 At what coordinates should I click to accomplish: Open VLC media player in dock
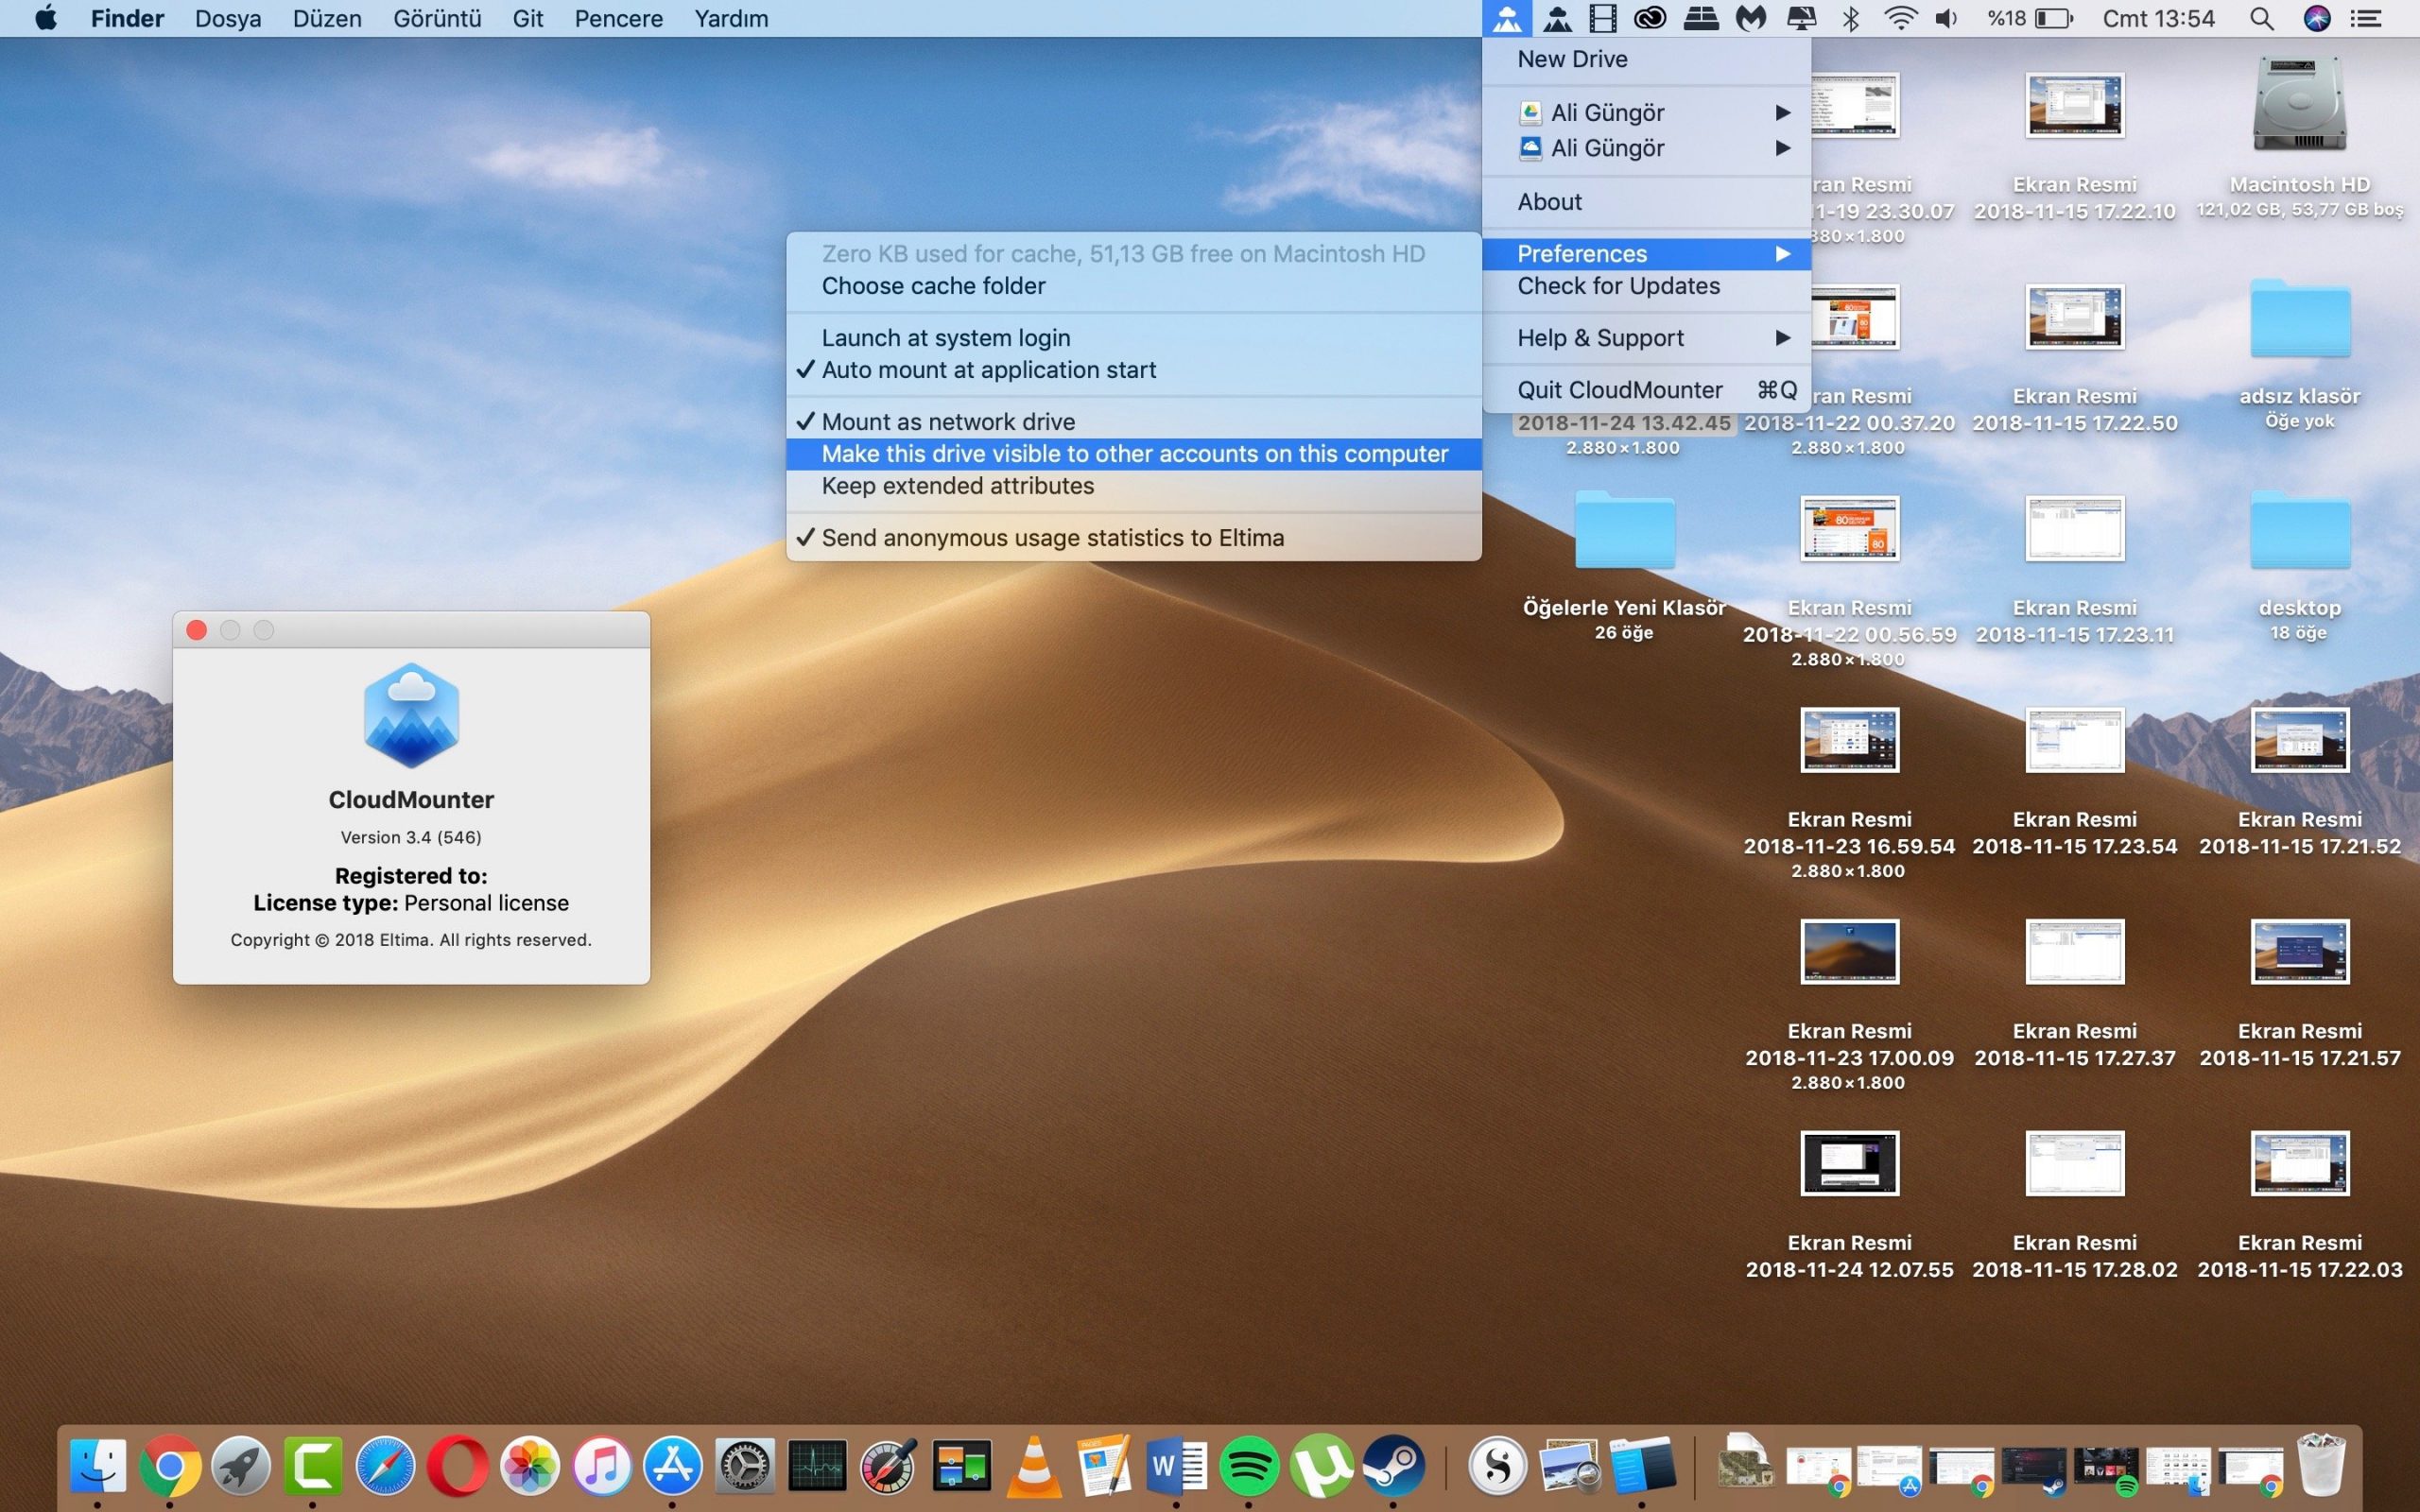[1034, 1466]
